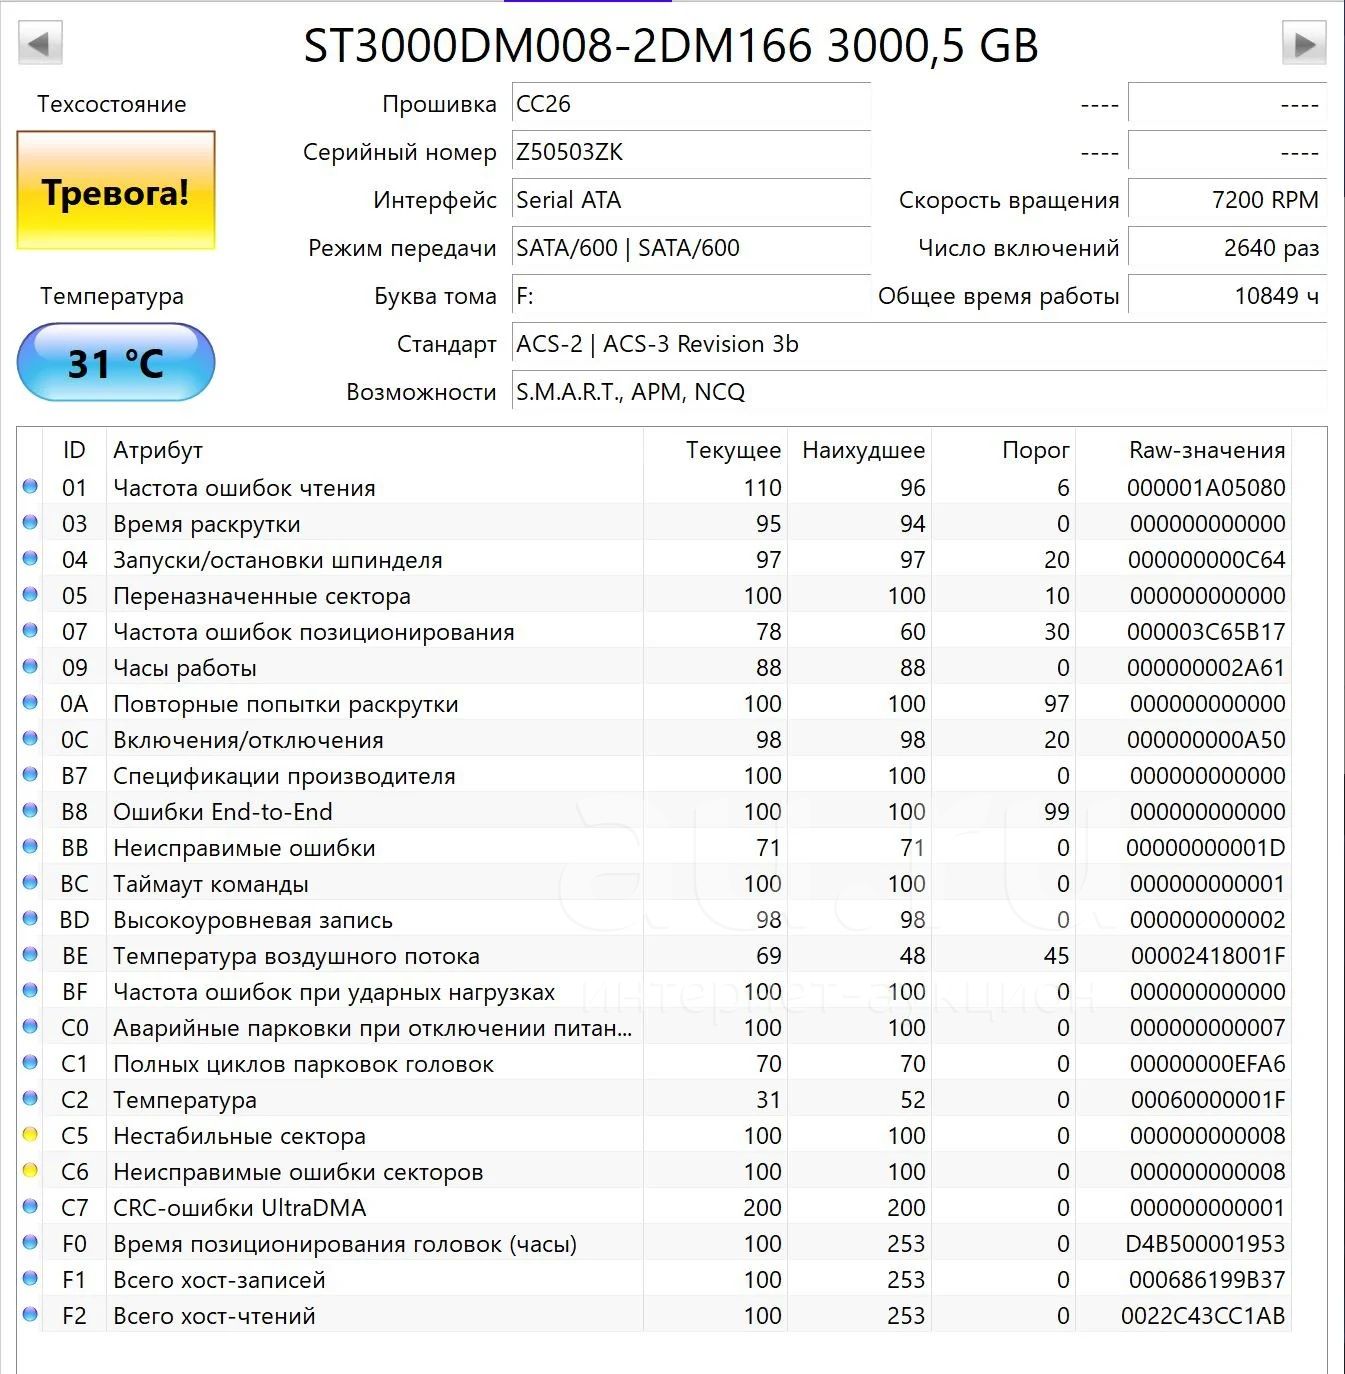The width and height of the screenshot is (1345, 1374).
Task: Click blue status dot for attribute BB
Action: (30, 847)
